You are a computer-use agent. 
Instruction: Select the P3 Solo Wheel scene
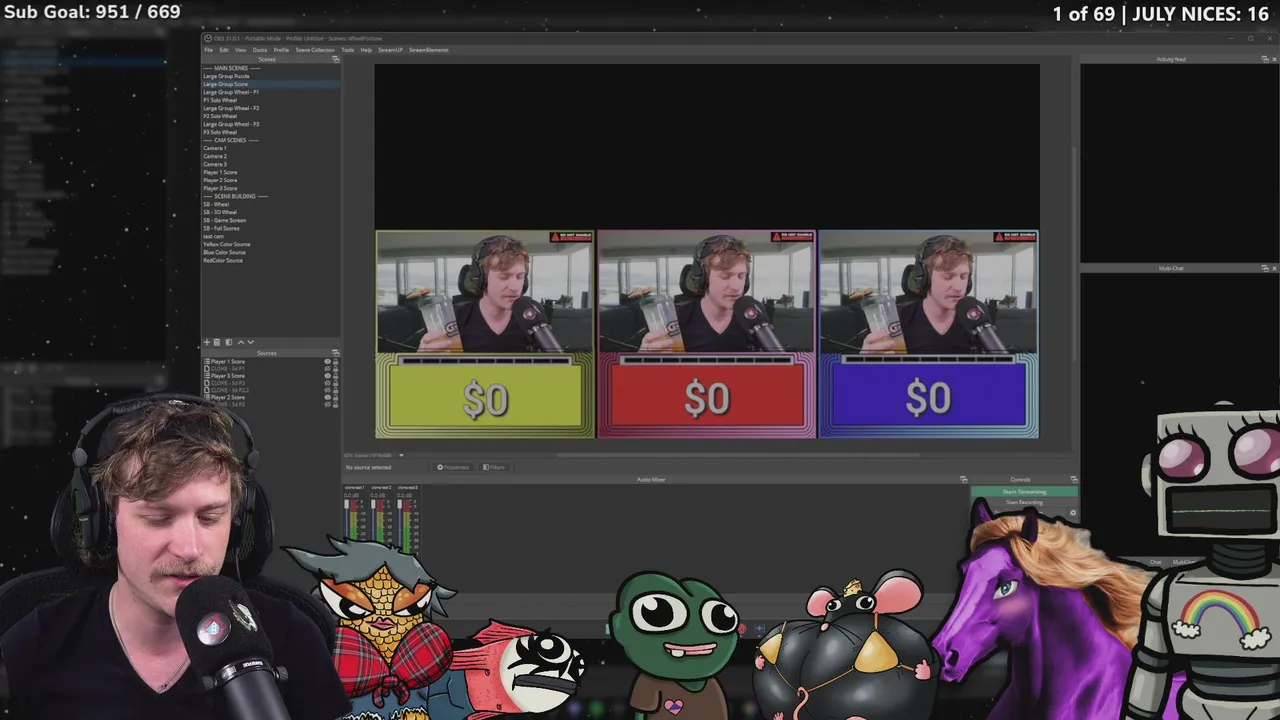coord(270,132)
